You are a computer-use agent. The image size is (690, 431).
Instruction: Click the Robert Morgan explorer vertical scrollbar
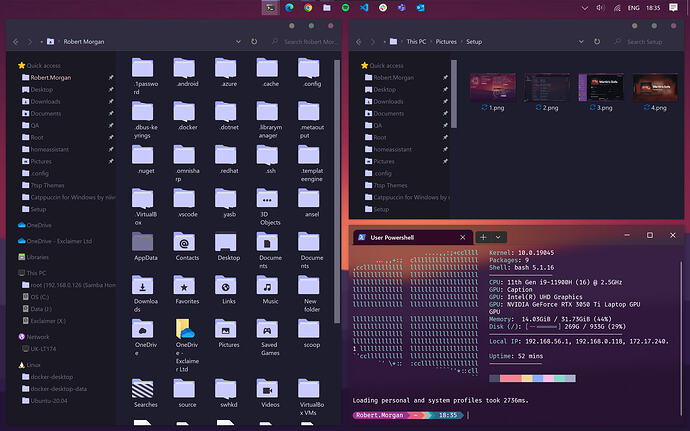tap(337, 192)
